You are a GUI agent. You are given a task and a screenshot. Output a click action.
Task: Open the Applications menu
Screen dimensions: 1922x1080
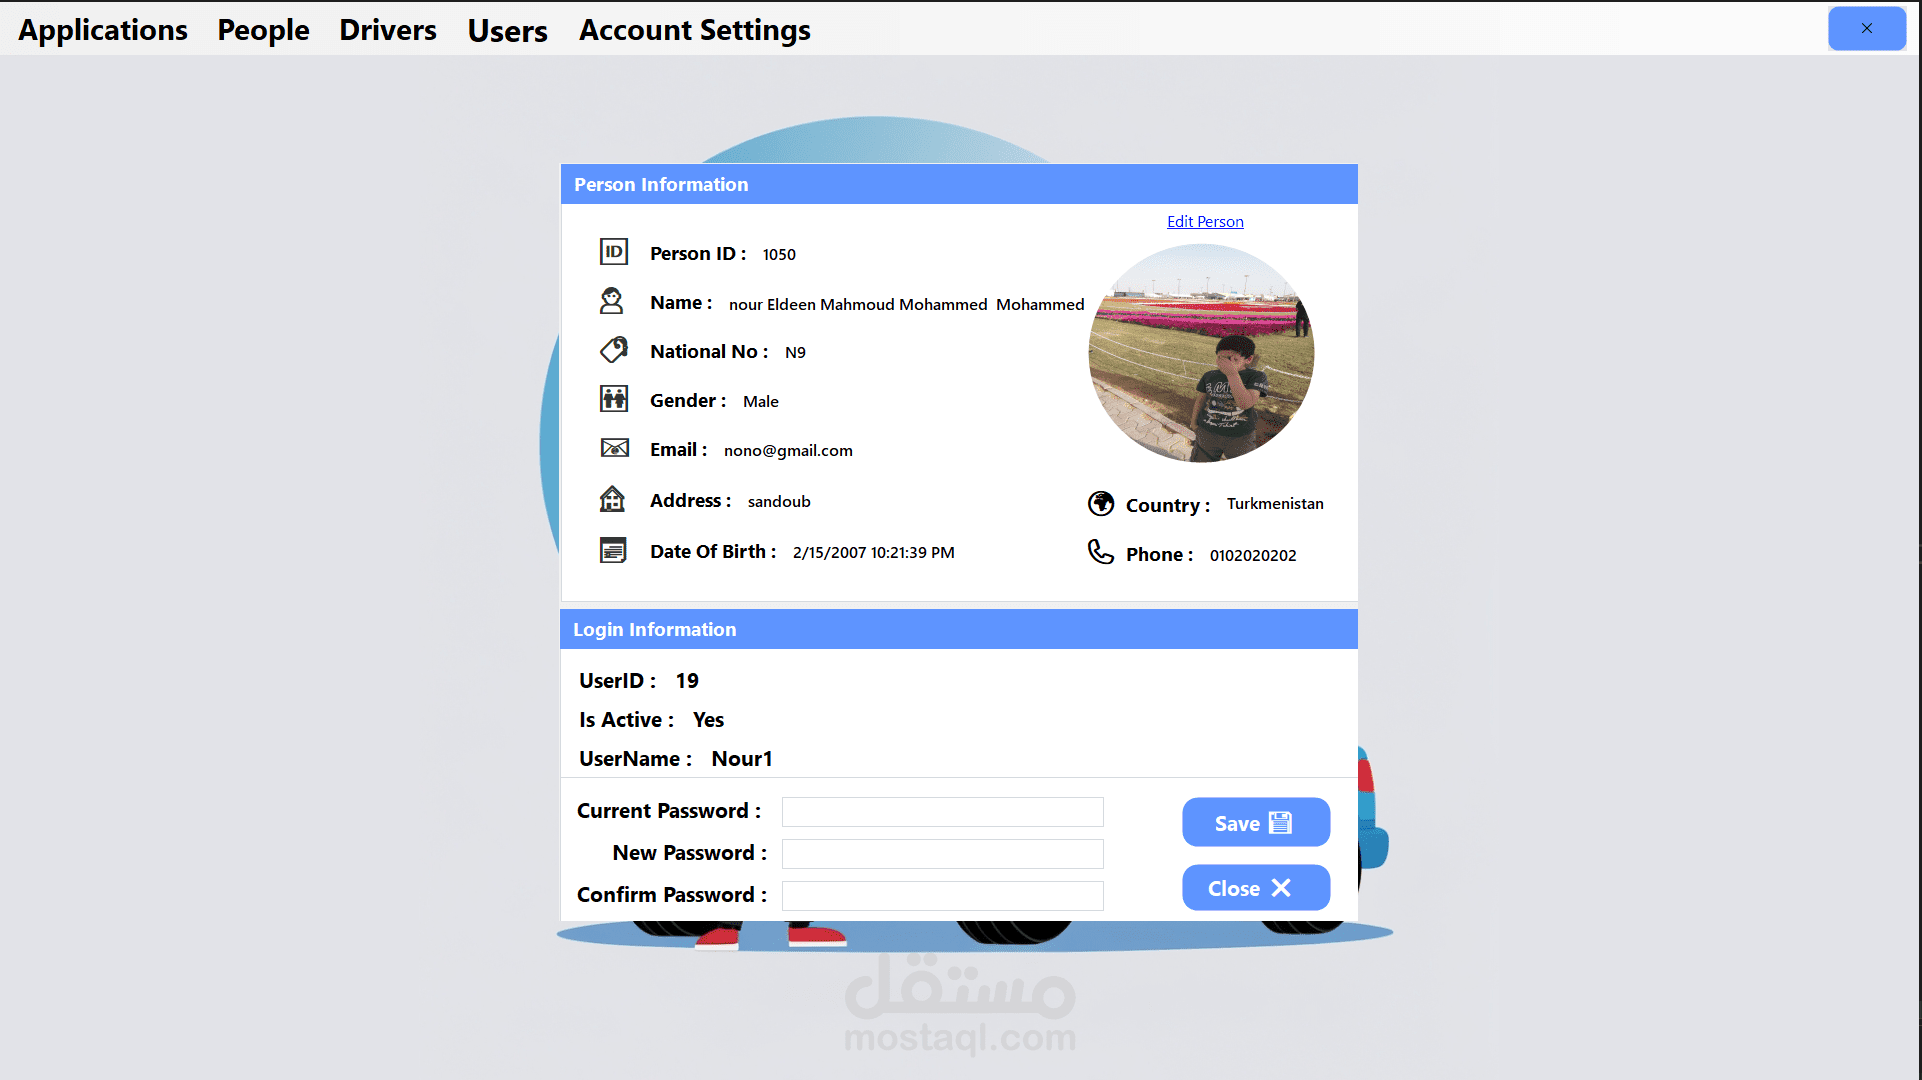pyautogui.click(x=103, y=30)
